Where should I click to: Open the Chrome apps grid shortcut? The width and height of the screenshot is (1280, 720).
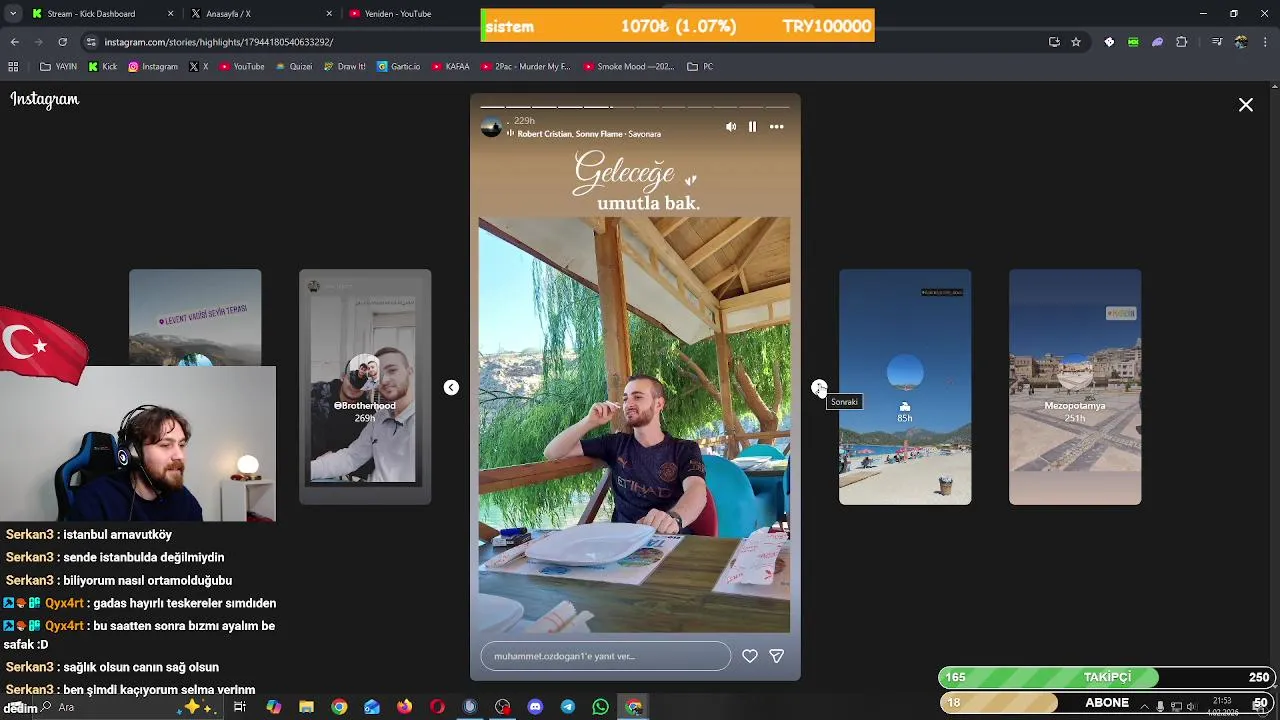click(x=13, y=67)
